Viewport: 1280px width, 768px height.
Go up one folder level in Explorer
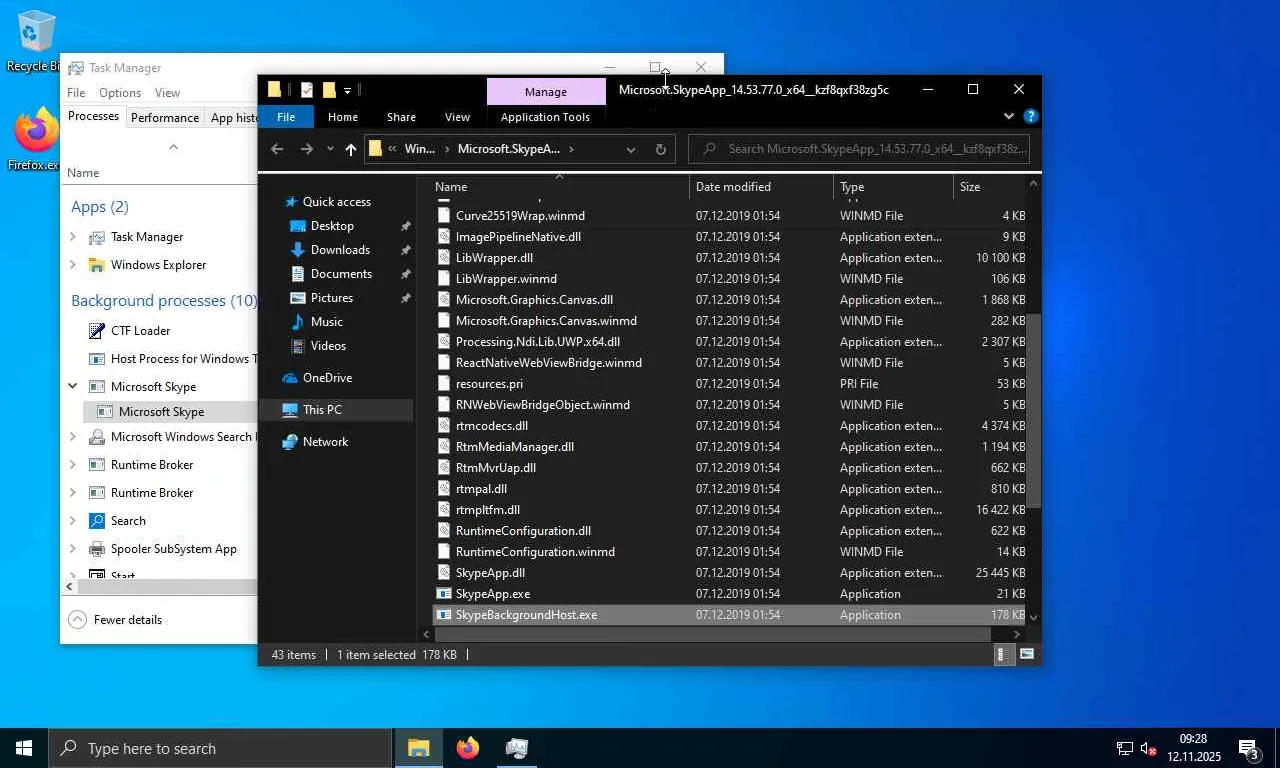pos(350,149)
